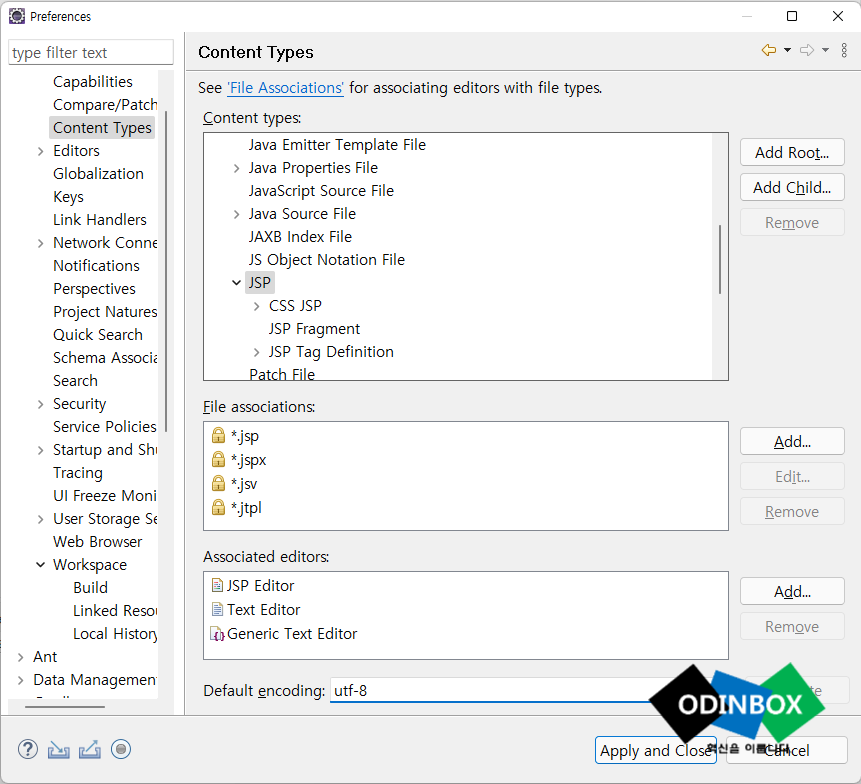Select Globalization preference page
861x784 pixels.
point(98,174)
